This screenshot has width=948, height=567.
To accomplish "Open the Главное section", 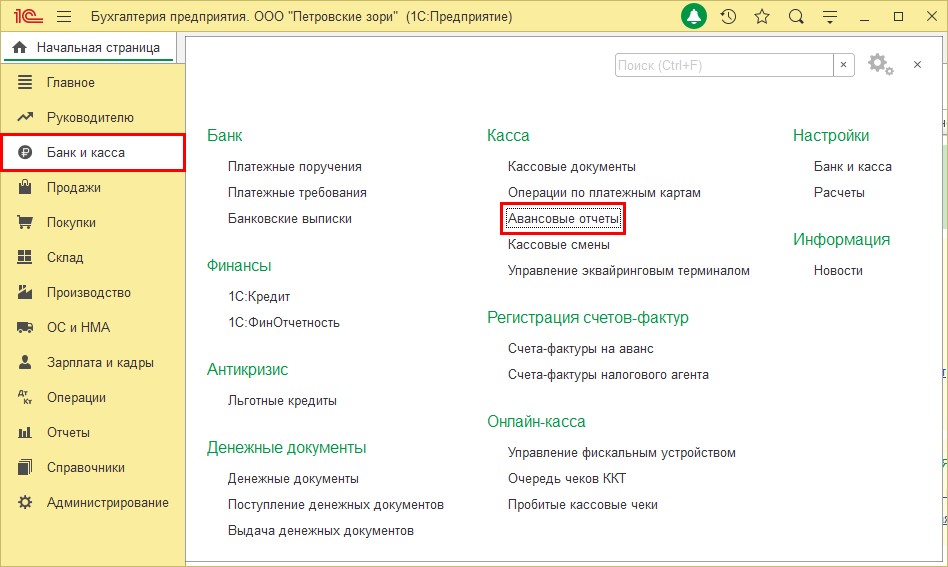I will click(x=93, y=82).
